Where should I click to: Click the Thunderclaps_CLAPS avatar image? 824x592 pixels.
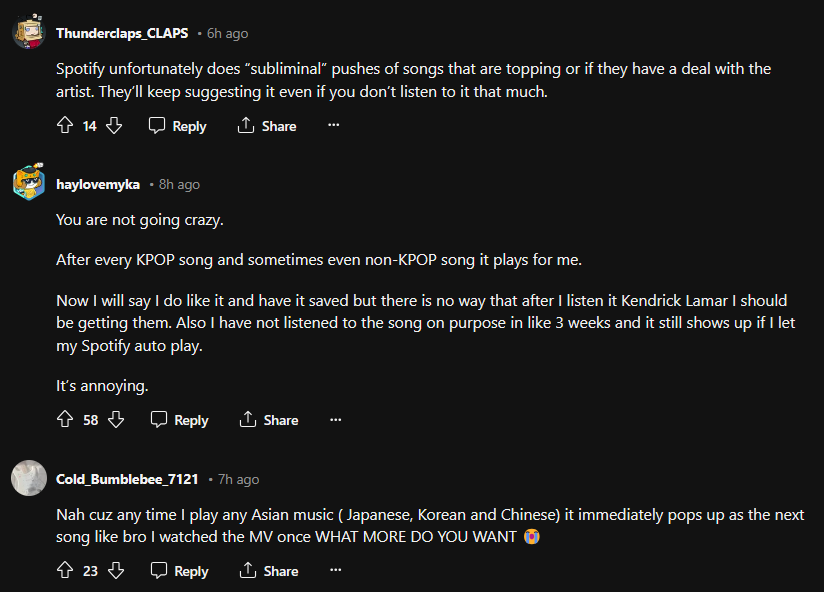click(28, 33)
